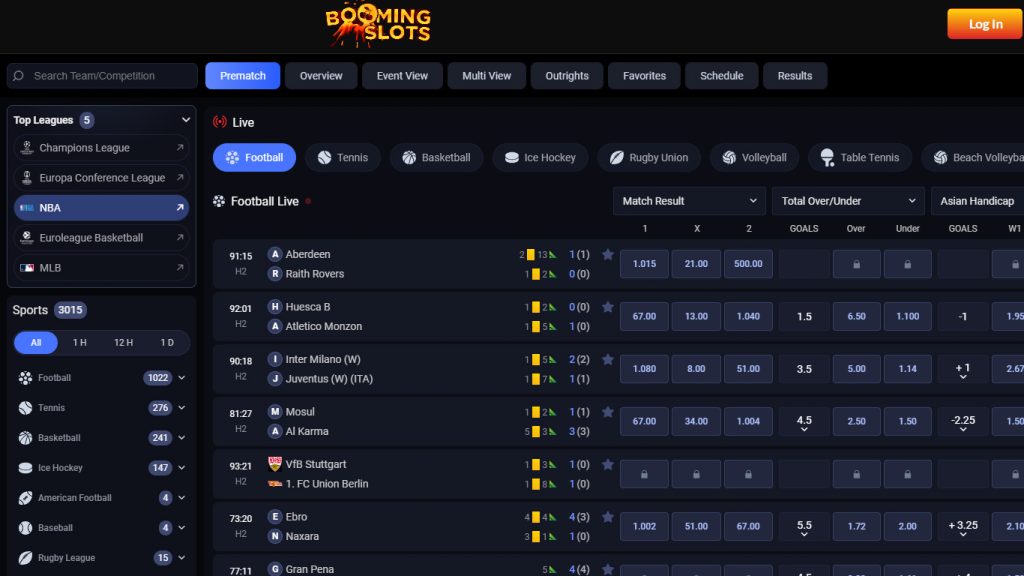Select odds 1.015 for Aberdeen win
The height and width of the screenshot is (576, 1024).
(644, 264)
